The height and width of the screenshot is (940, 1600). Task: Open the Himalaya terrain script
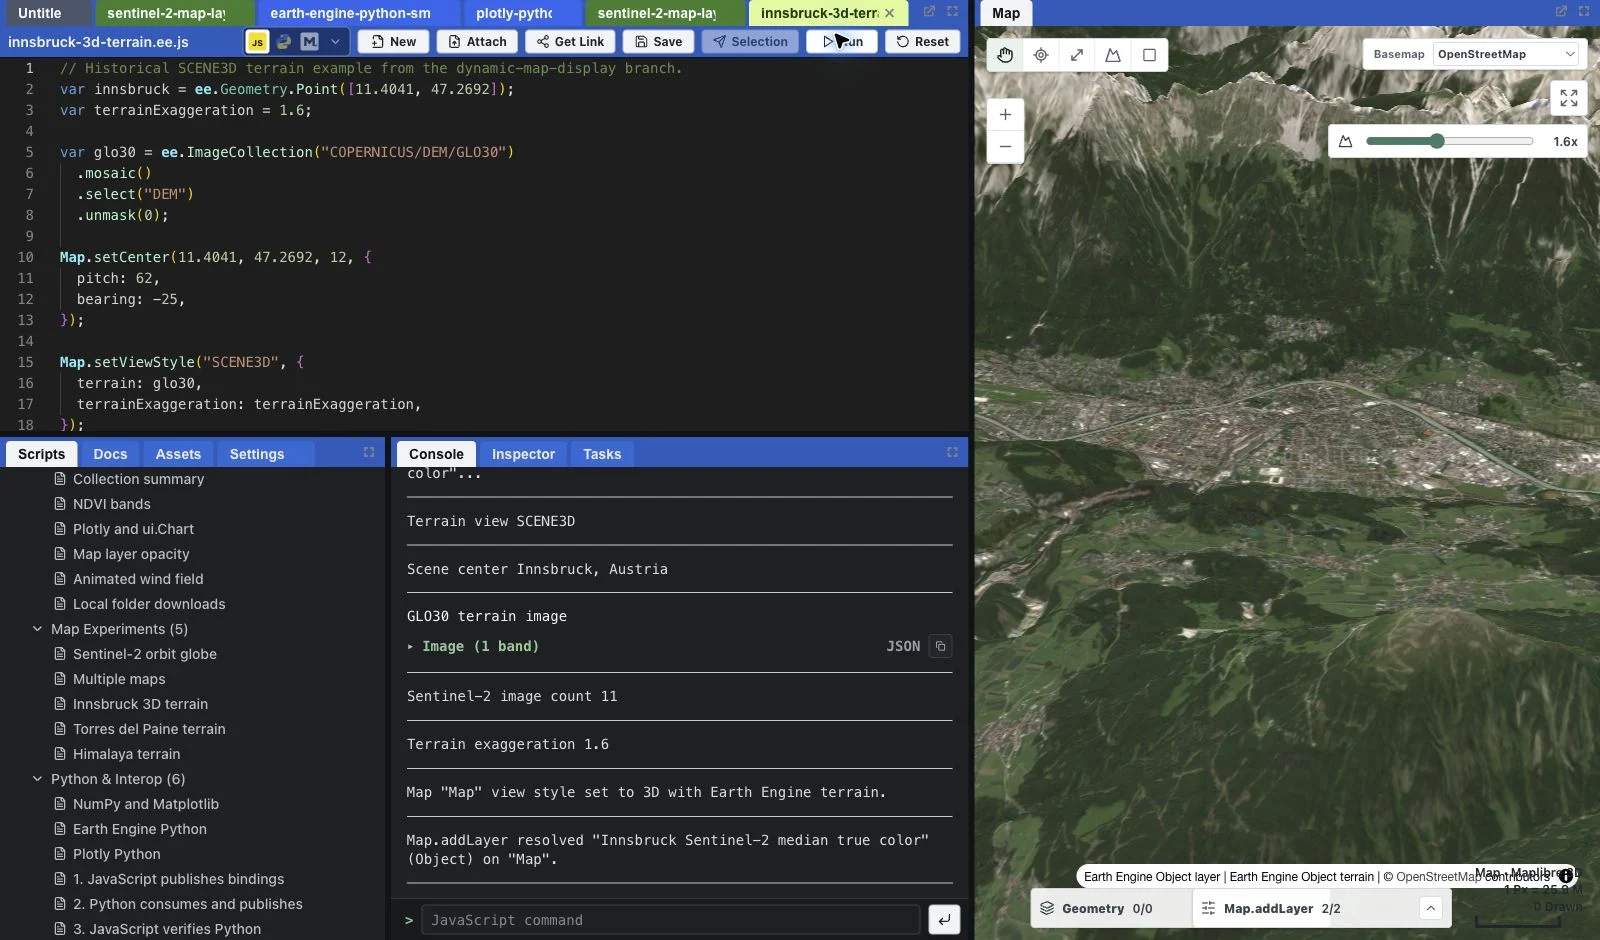[126, 754]
